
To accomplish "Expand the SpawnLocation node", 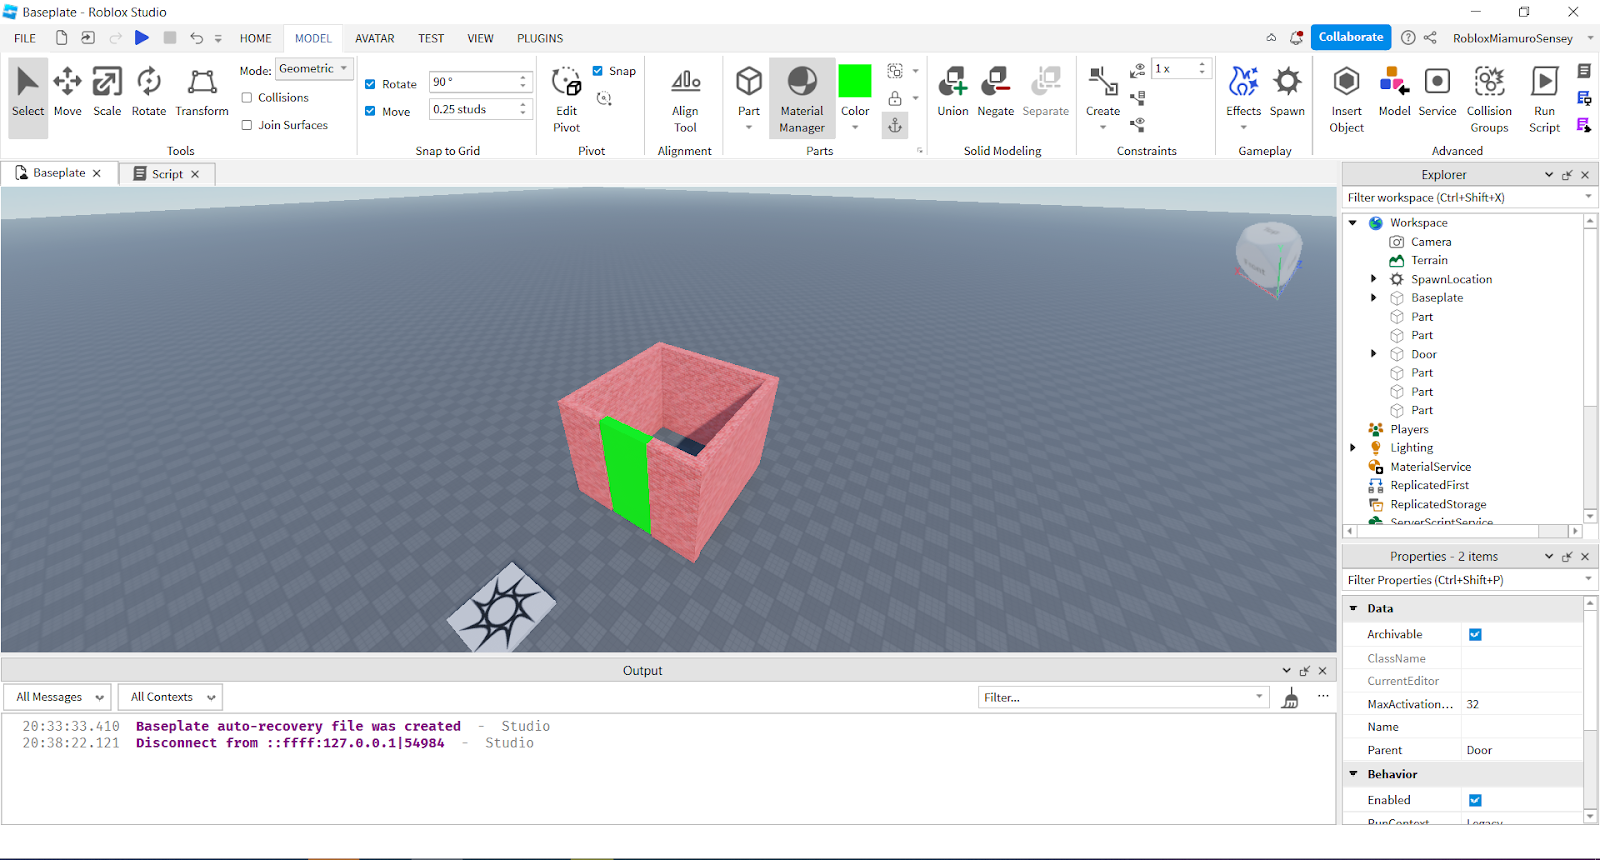I will [1374, 279].
